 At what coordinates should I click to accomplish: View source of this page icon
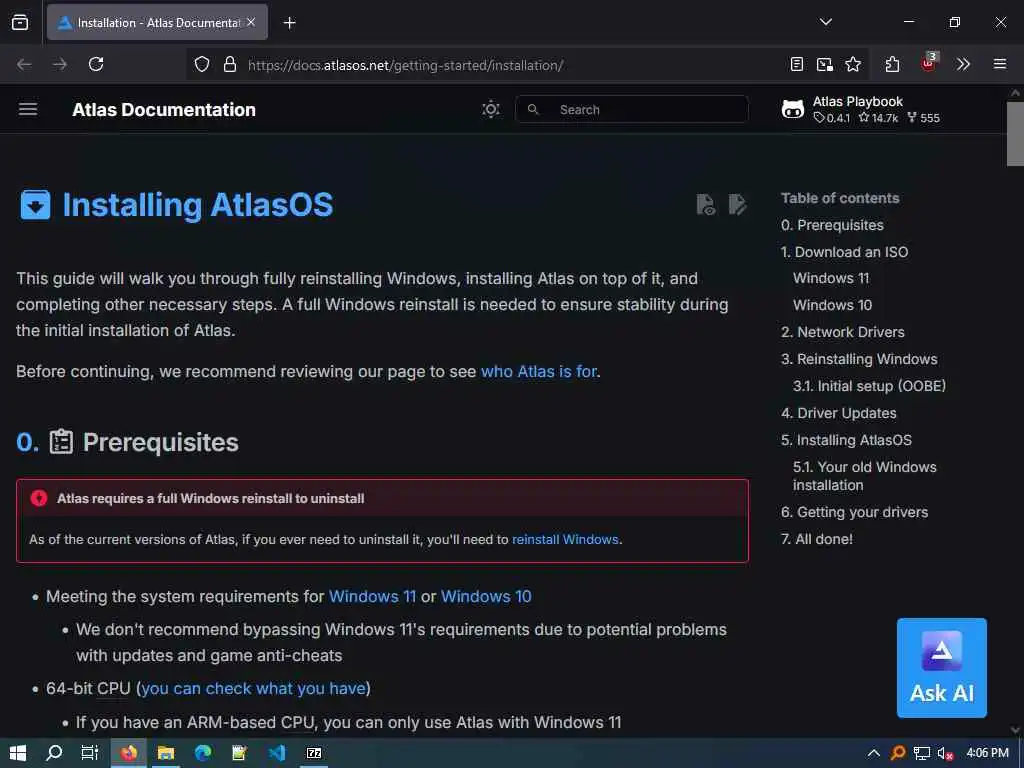pos(705,204)
